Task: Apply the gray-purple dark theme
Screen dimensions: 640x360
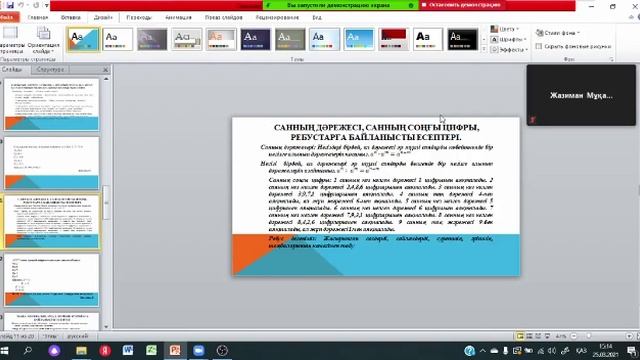Action: [152, 39]
